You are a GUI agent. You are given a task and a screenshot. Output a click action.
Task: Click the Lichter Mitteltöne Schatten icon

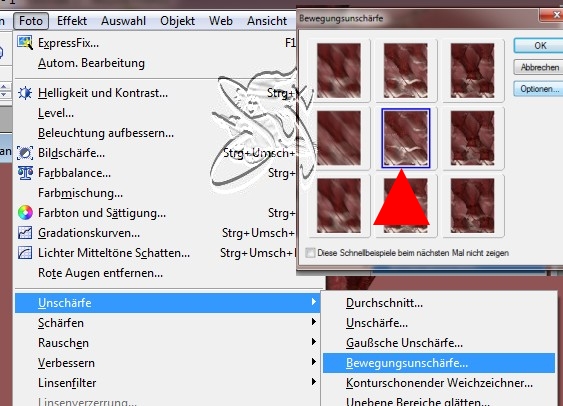pyautogui.click(x=25, y=253)
